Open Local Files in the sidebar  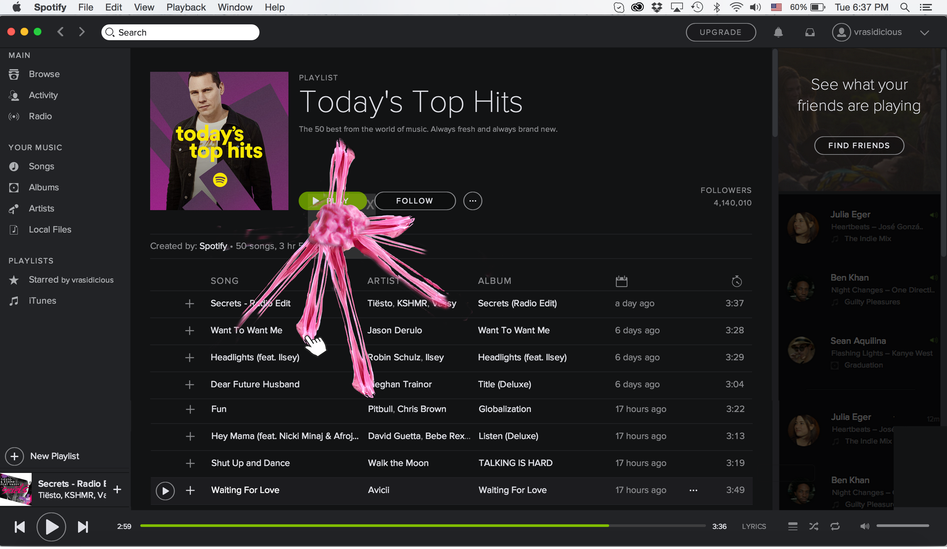pyautogui.click(x=50, y=230)
